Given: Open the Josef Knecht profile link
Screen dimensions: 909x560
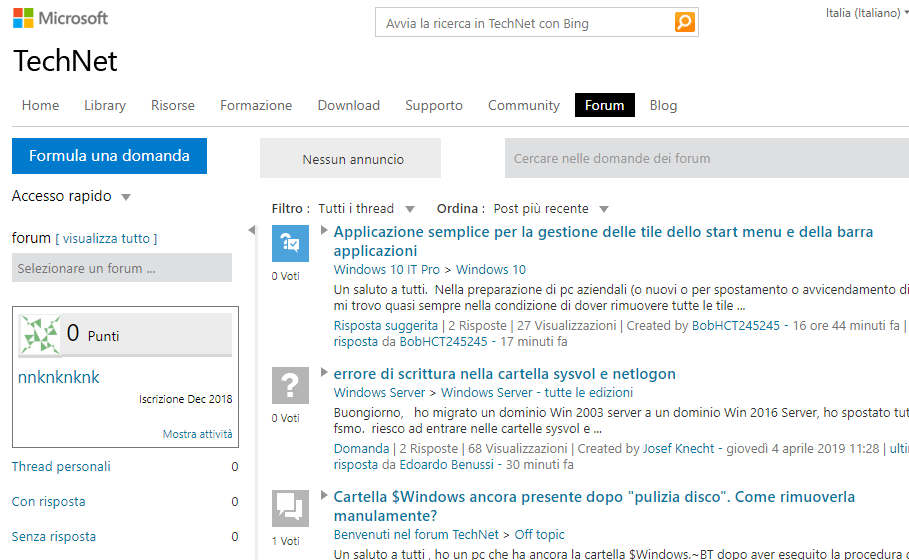Looking at the screenshot, I should (x=678, y=449).
